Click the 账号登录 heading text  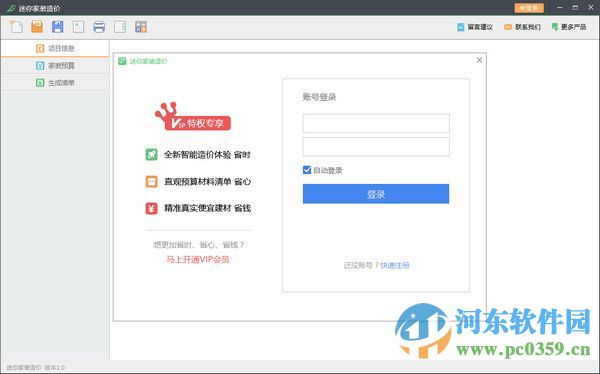click(319, 97)
